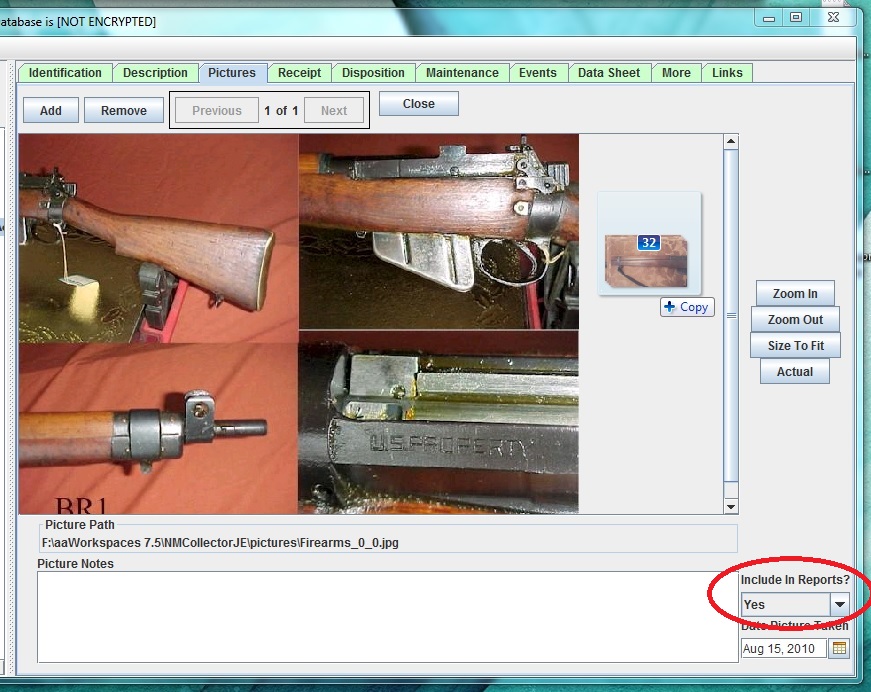Open the Description tab
871x692 pixels.
click(x=155, y=73)
